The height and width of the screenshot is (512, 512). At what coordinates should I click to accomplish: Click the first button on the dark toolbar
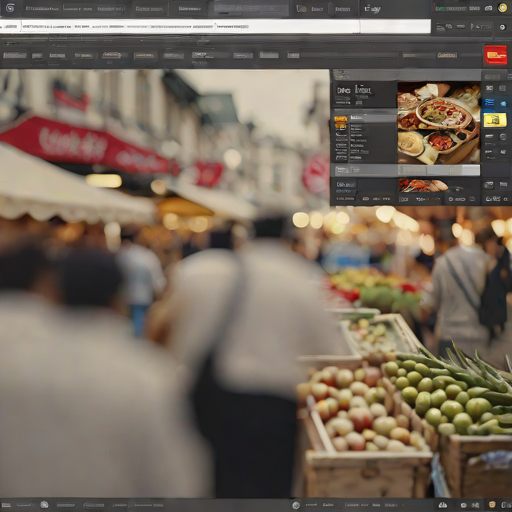tap(15, 55)
